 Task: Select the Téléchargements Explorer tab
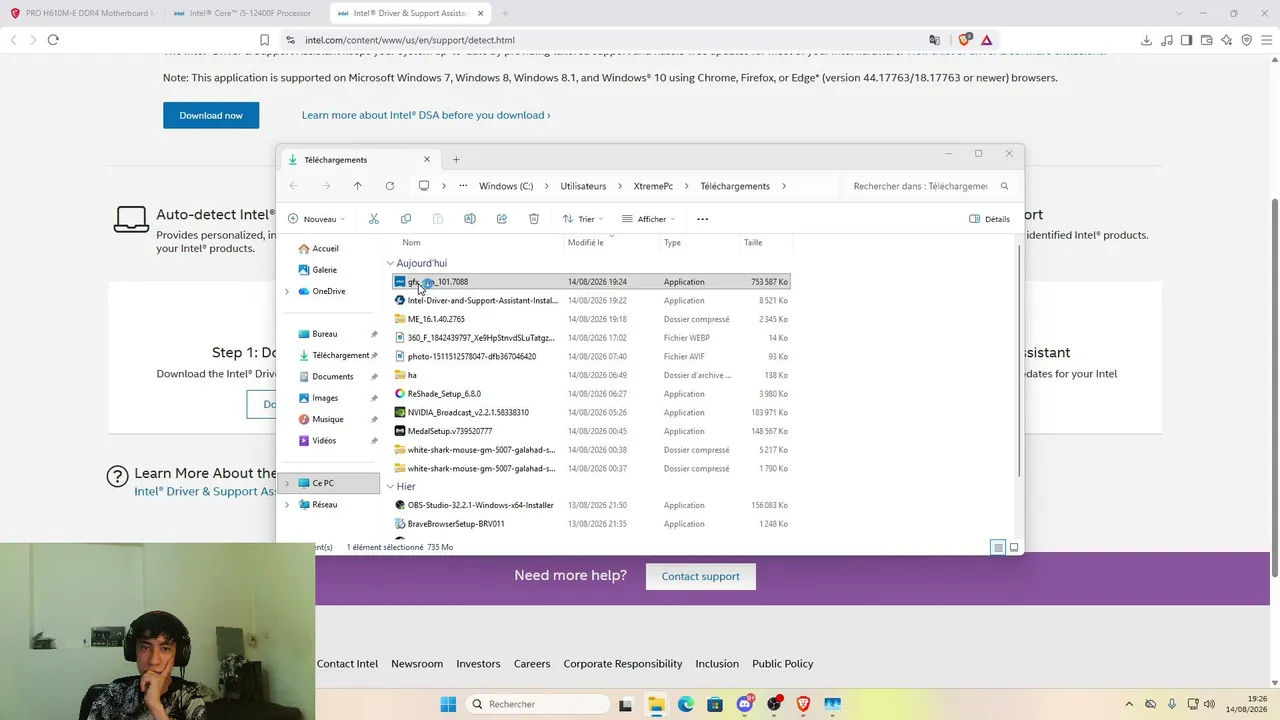pos(357,160)
